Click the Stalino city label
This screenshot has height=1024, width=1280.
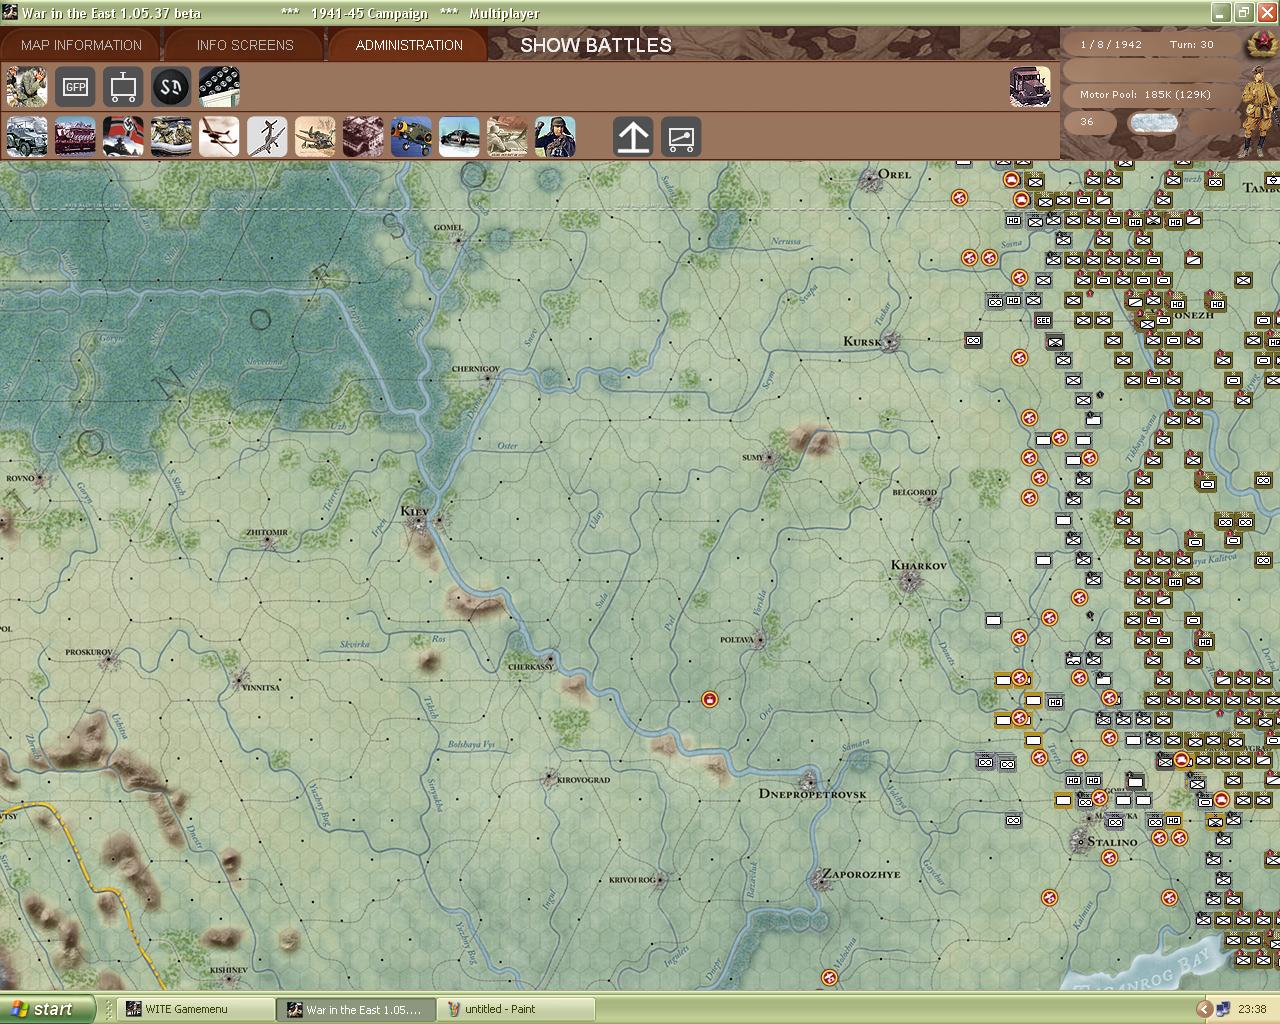pos(1112,842)
